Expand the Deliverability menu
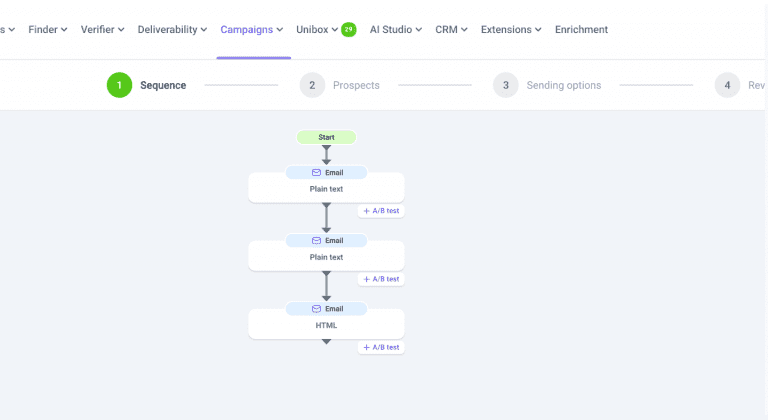The width and height of the screenshot is (768, 420). (172, 29)
